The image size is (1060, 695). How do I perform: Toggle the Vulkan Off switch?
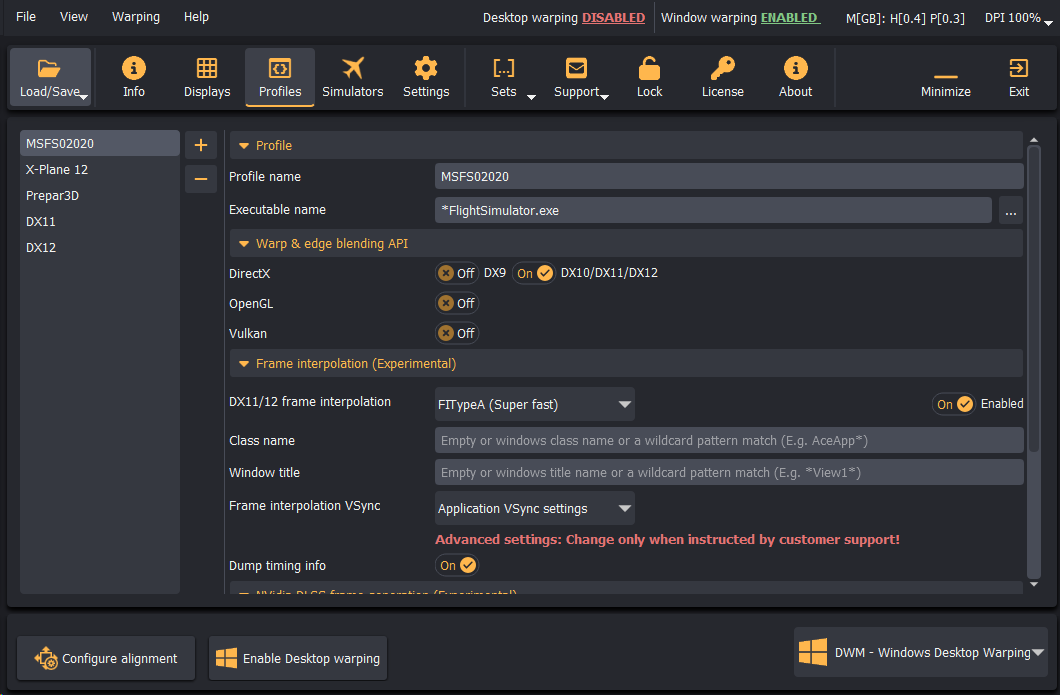click(457, 333)
